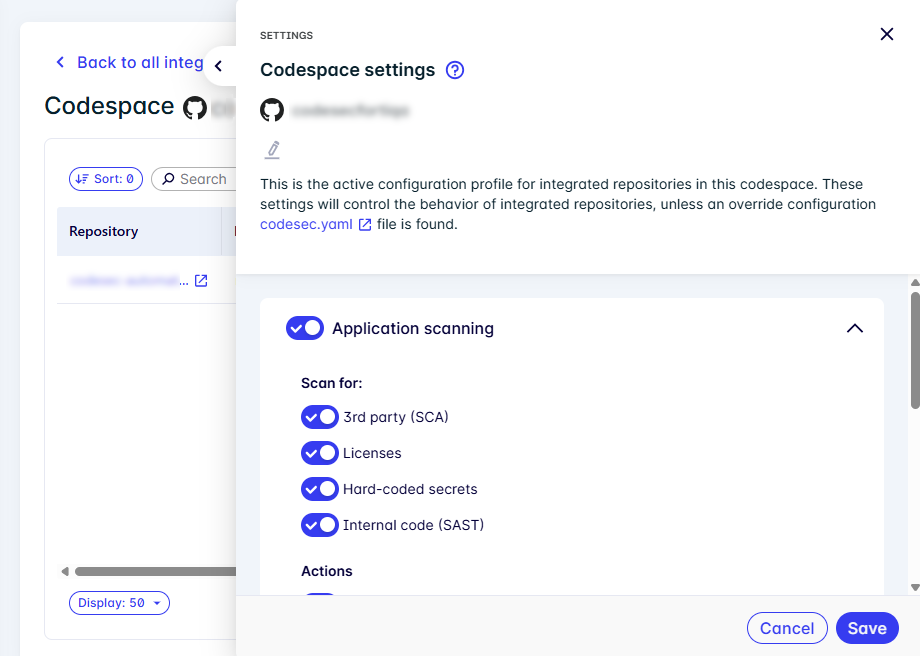Open repository external link icon

201,281
